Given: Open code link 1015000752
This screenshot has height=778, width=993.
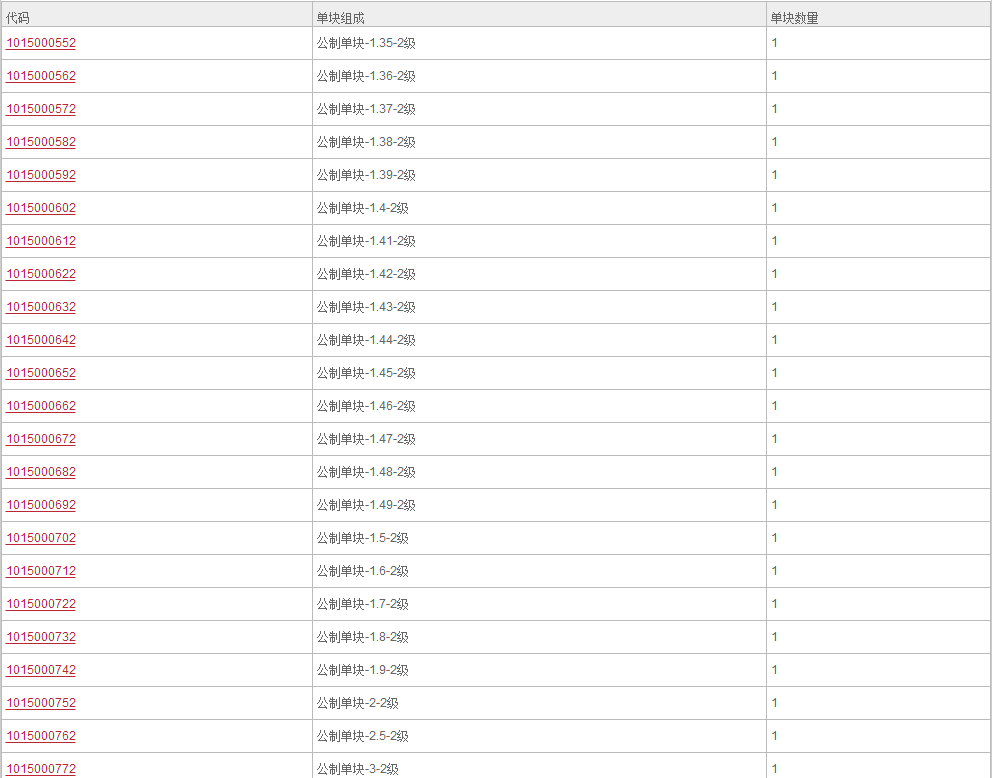Looking at the screenshot, I should pyautogui.click(x=41, y=703).
